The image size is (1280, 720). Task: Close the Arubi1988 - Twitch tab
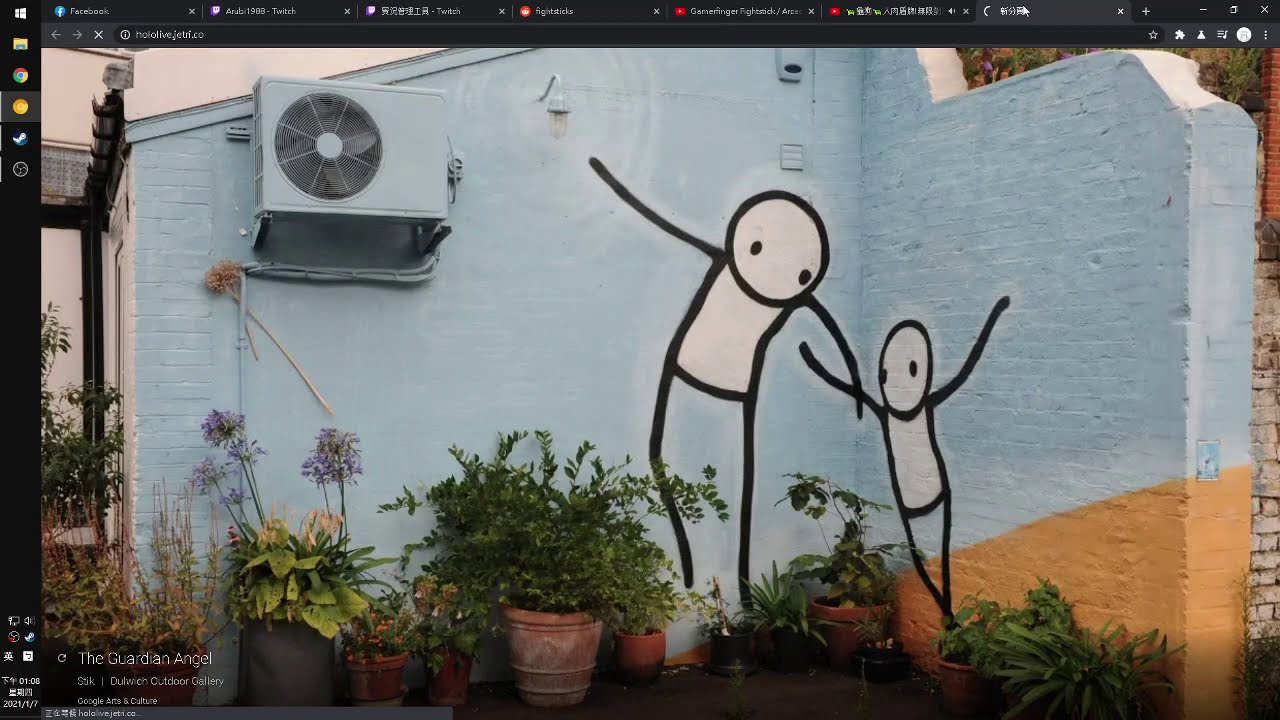(x=347, y=11)
